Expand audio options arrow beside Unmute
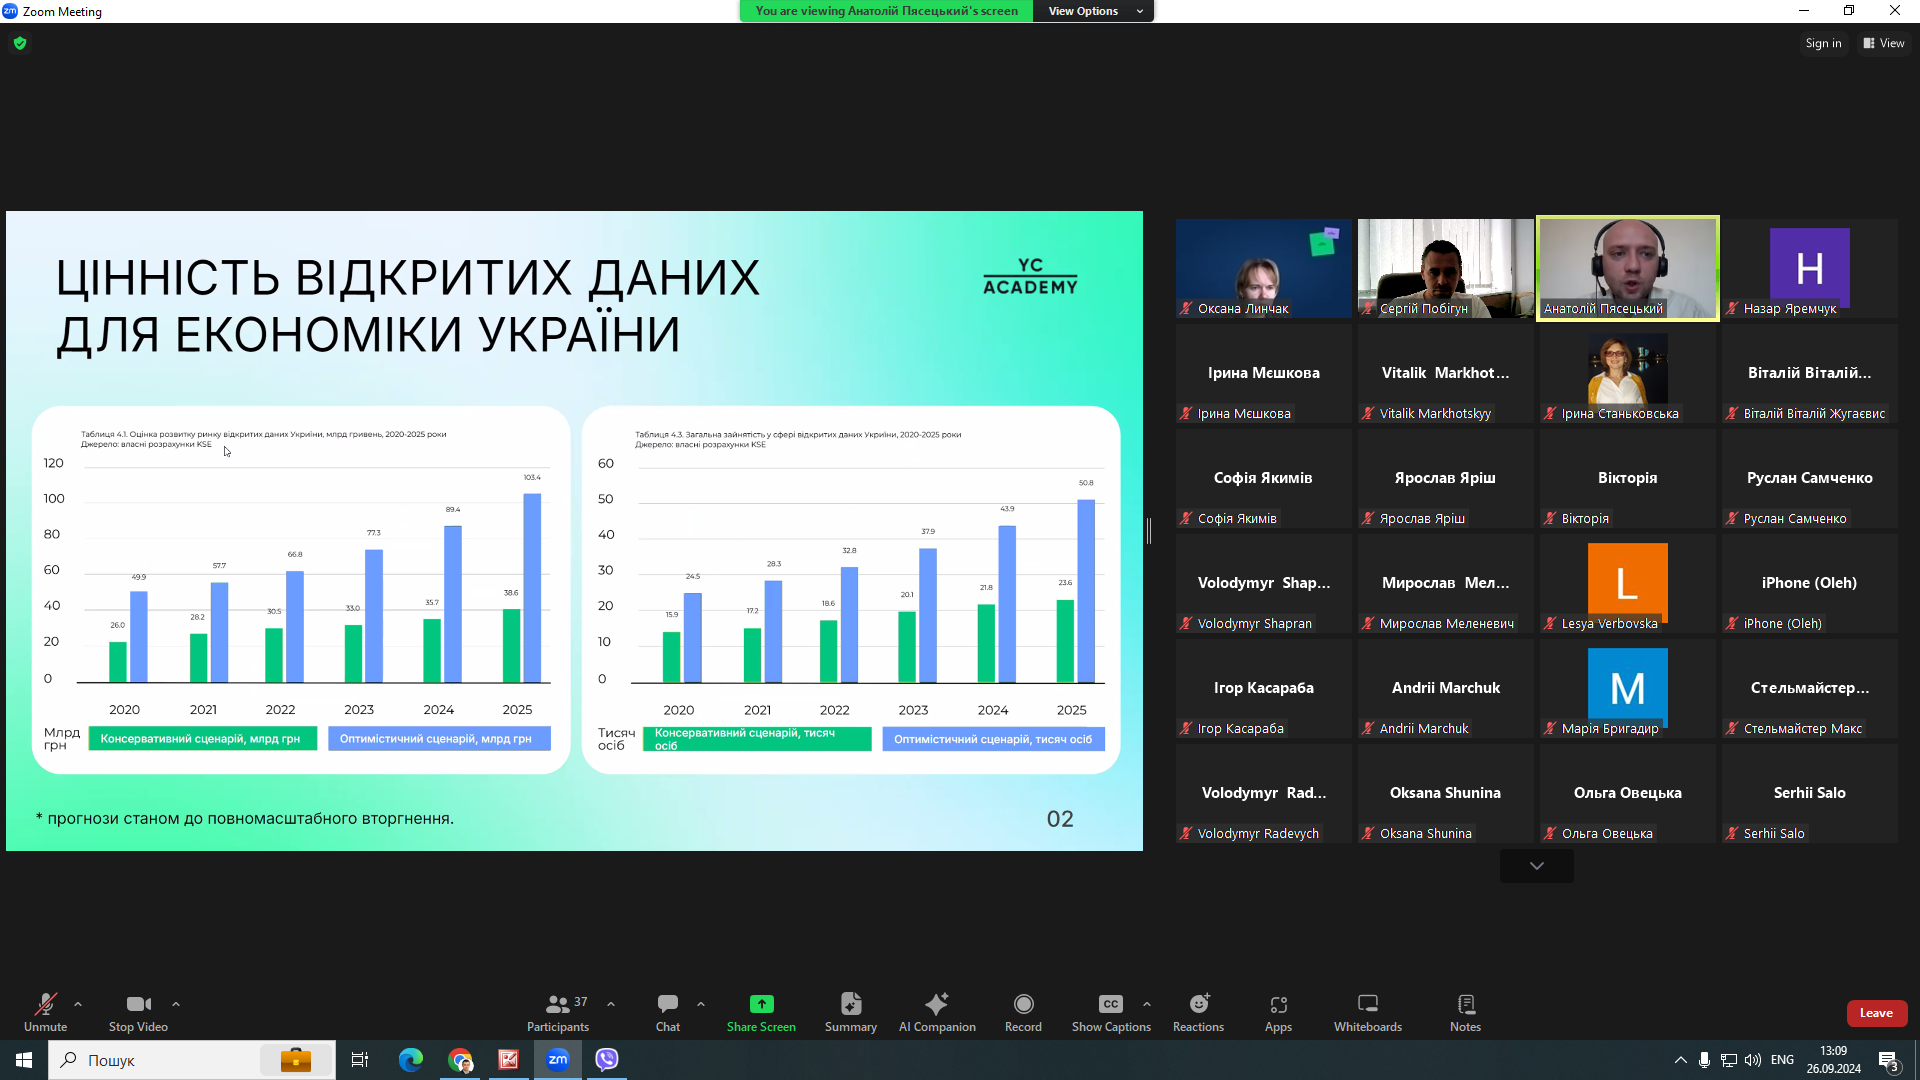1920x1080 pixels. click(x=78, y=1004)
